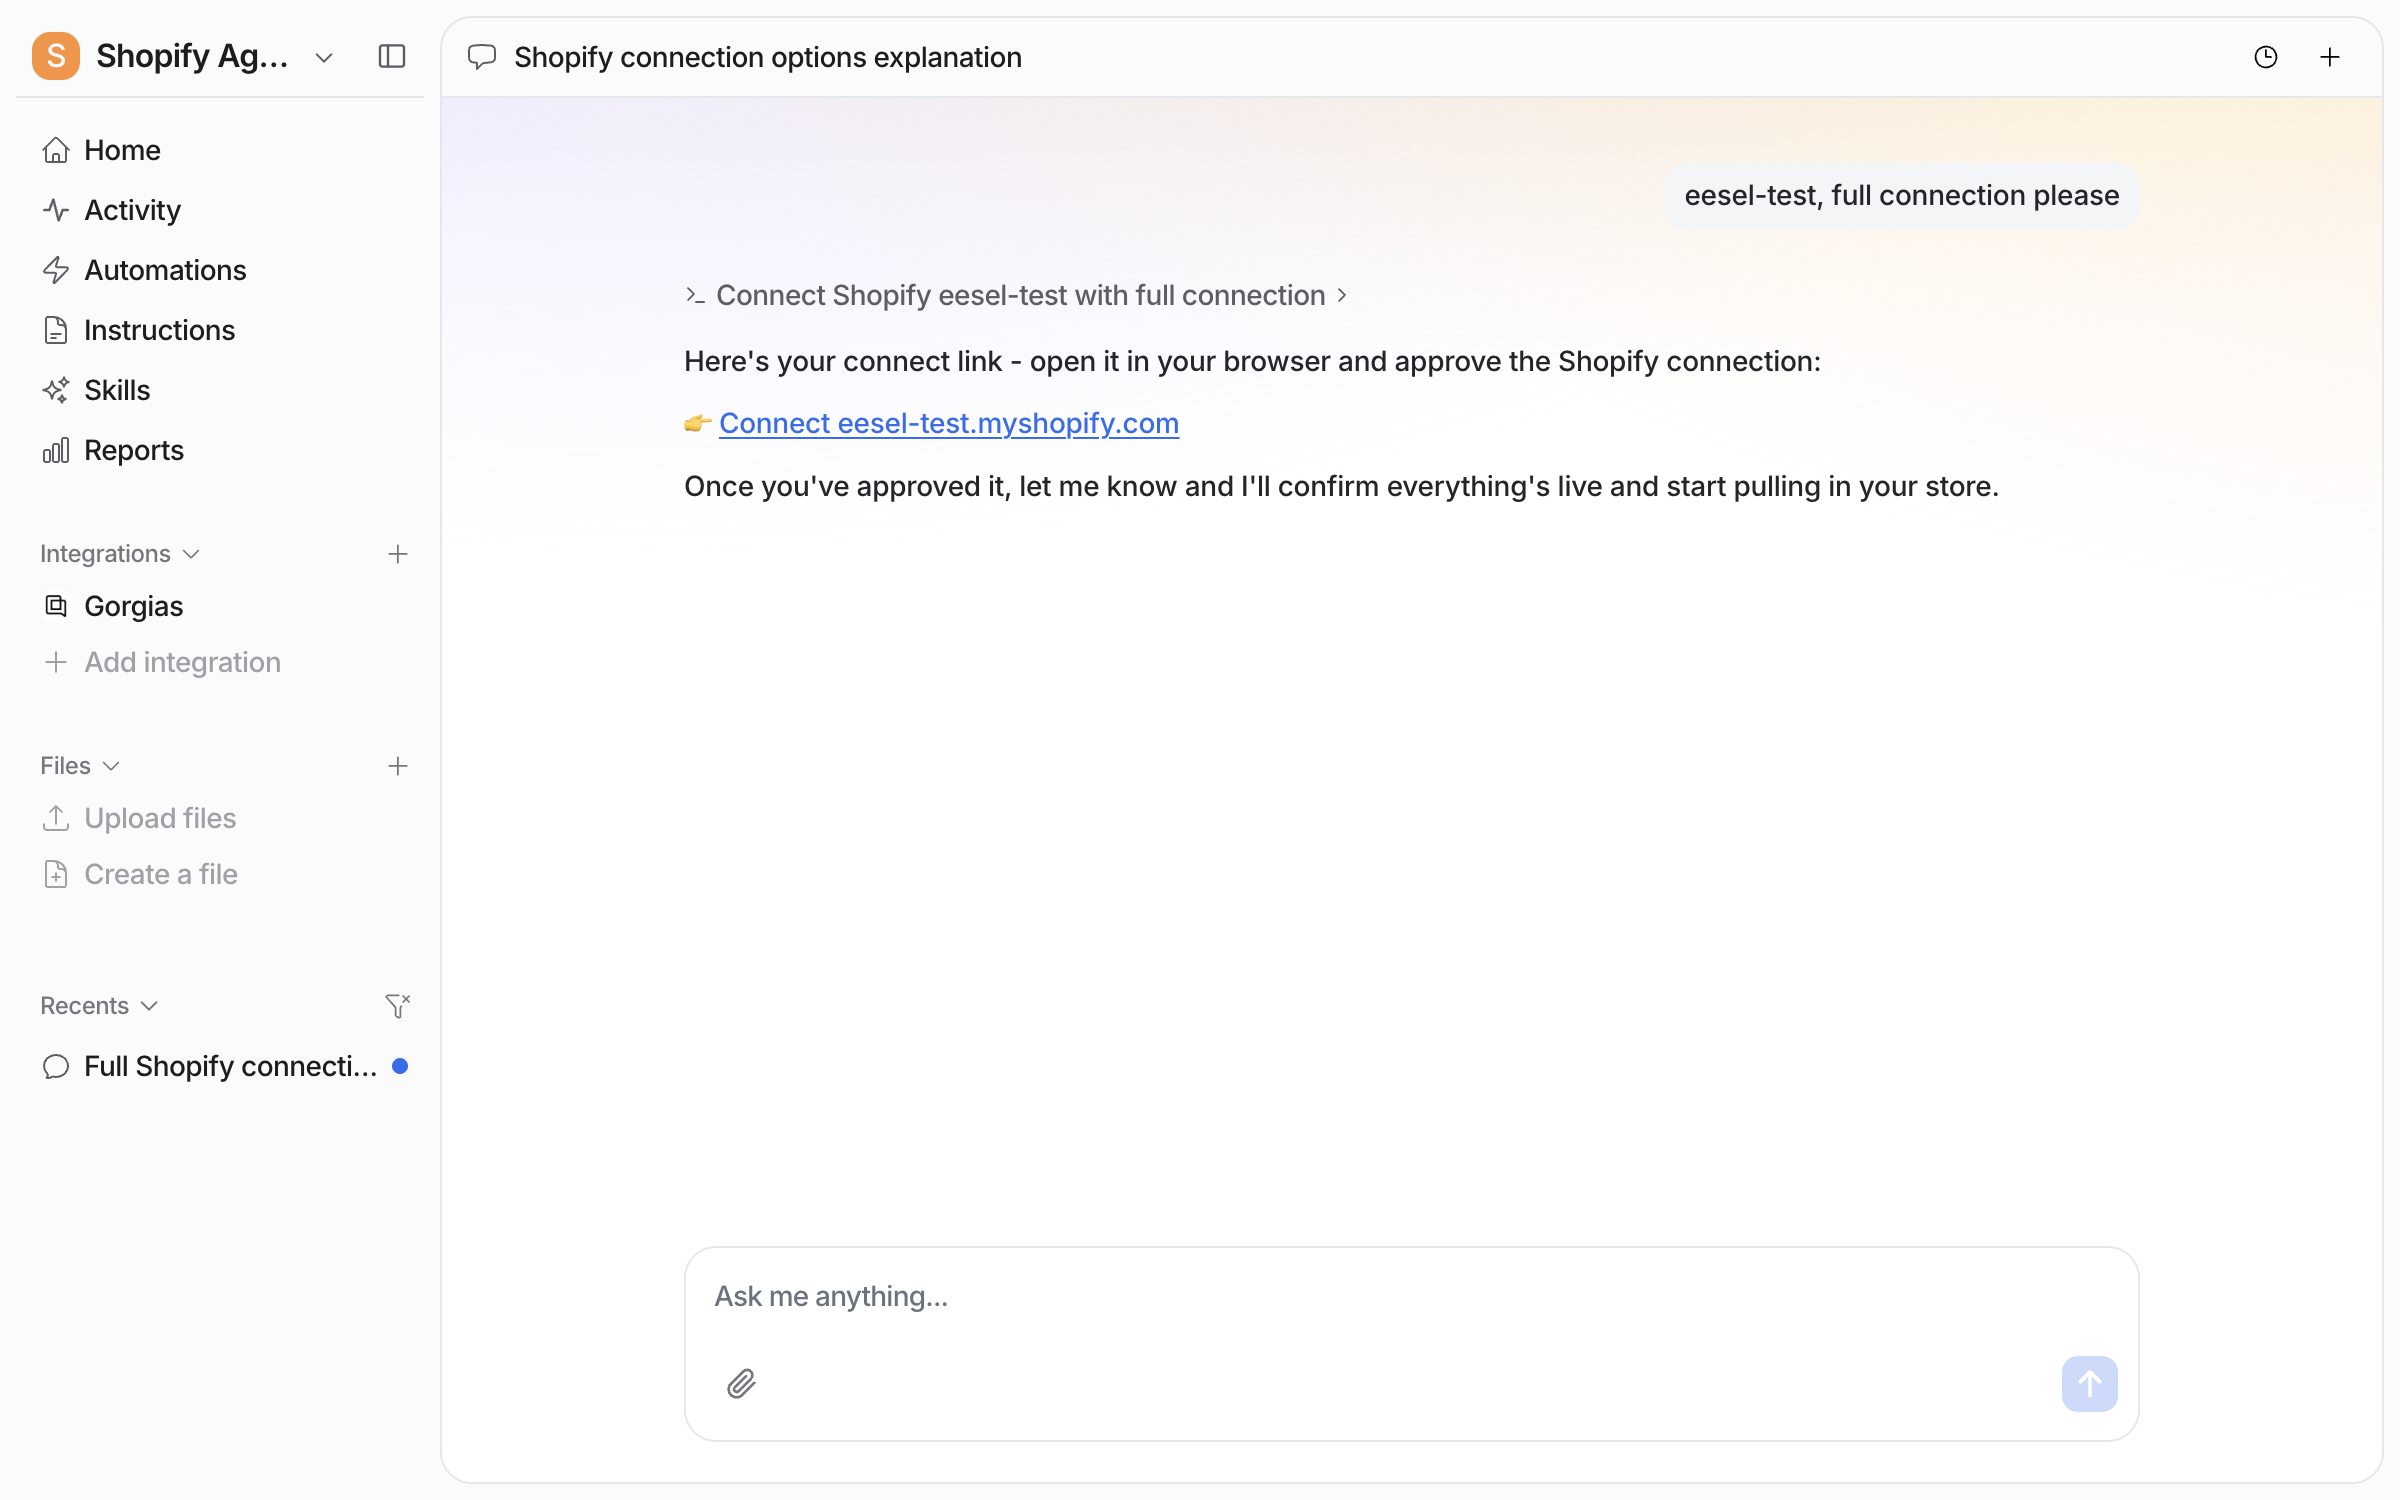This screenshot has width=2400, height=1500.
Task: Click the create file document icon
Action: tap(56, 874)
